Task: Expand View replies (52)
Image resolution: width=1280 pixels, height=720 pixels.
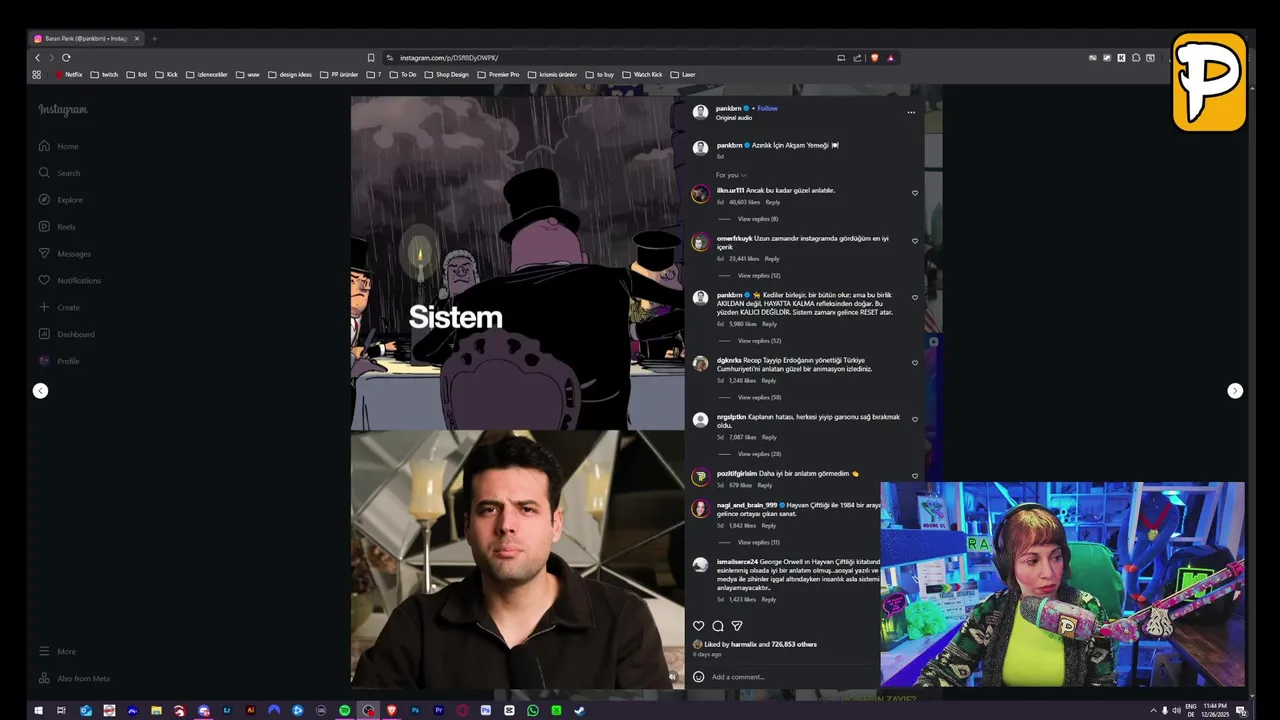Action: [759, 341]
